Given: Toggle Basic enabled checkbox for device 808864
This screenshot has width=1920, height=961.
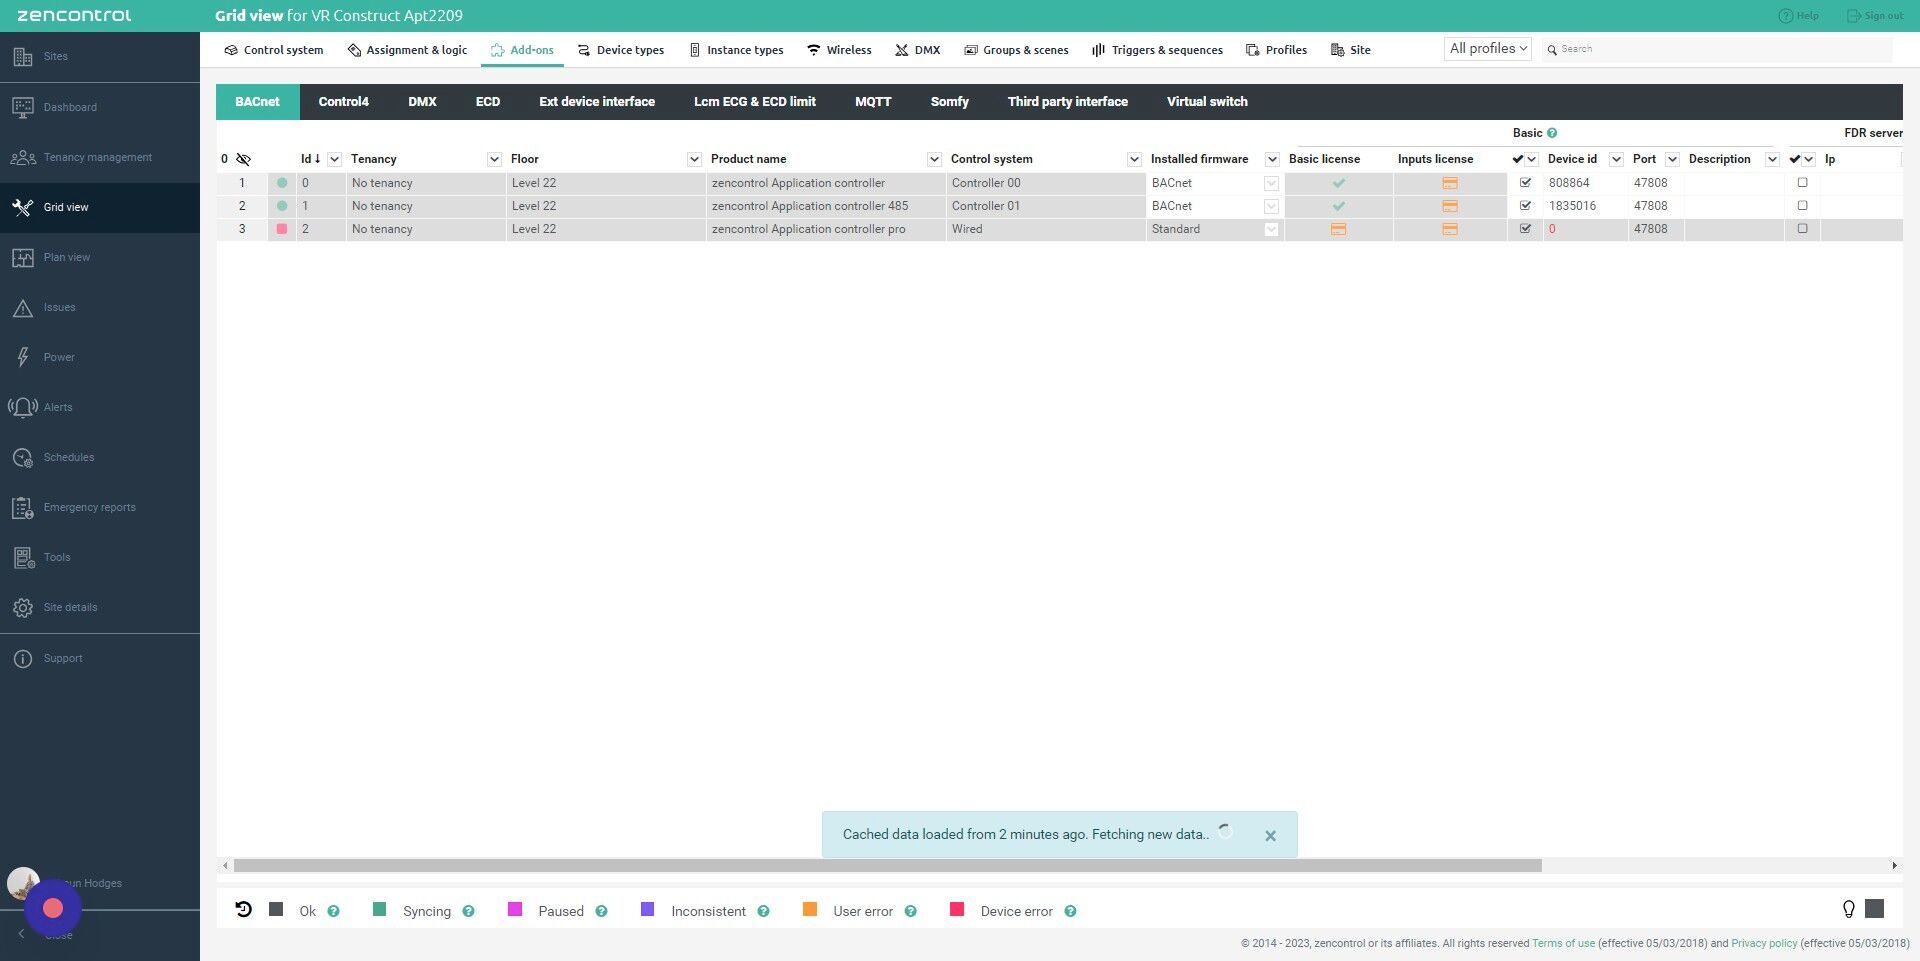Looking at the screenshot, I should pos(1525,183).
